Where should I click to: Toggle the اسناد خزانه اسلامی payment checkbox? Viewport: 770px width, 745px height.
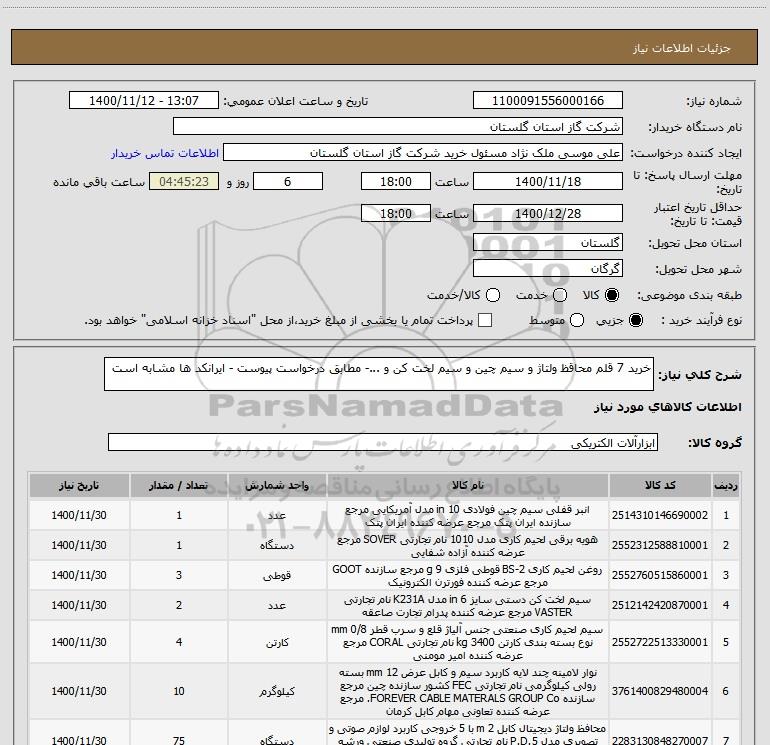[x=485, y=320]
